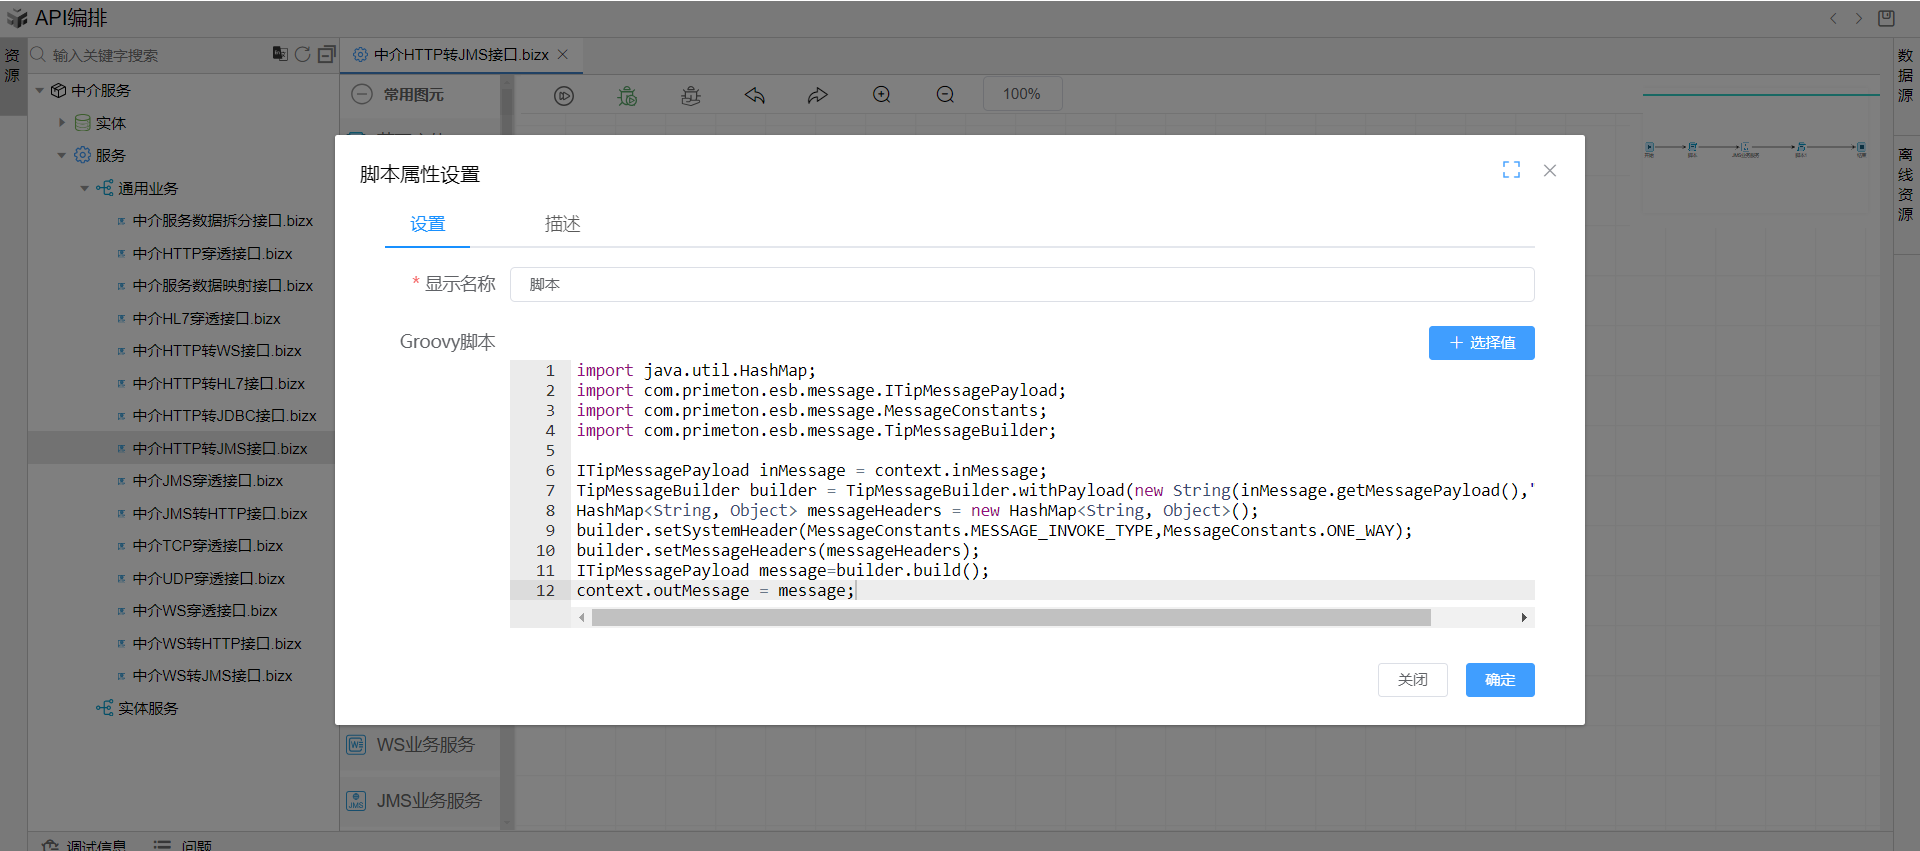Collapse the 常用图元 palette section

click(x=363, y=94)
